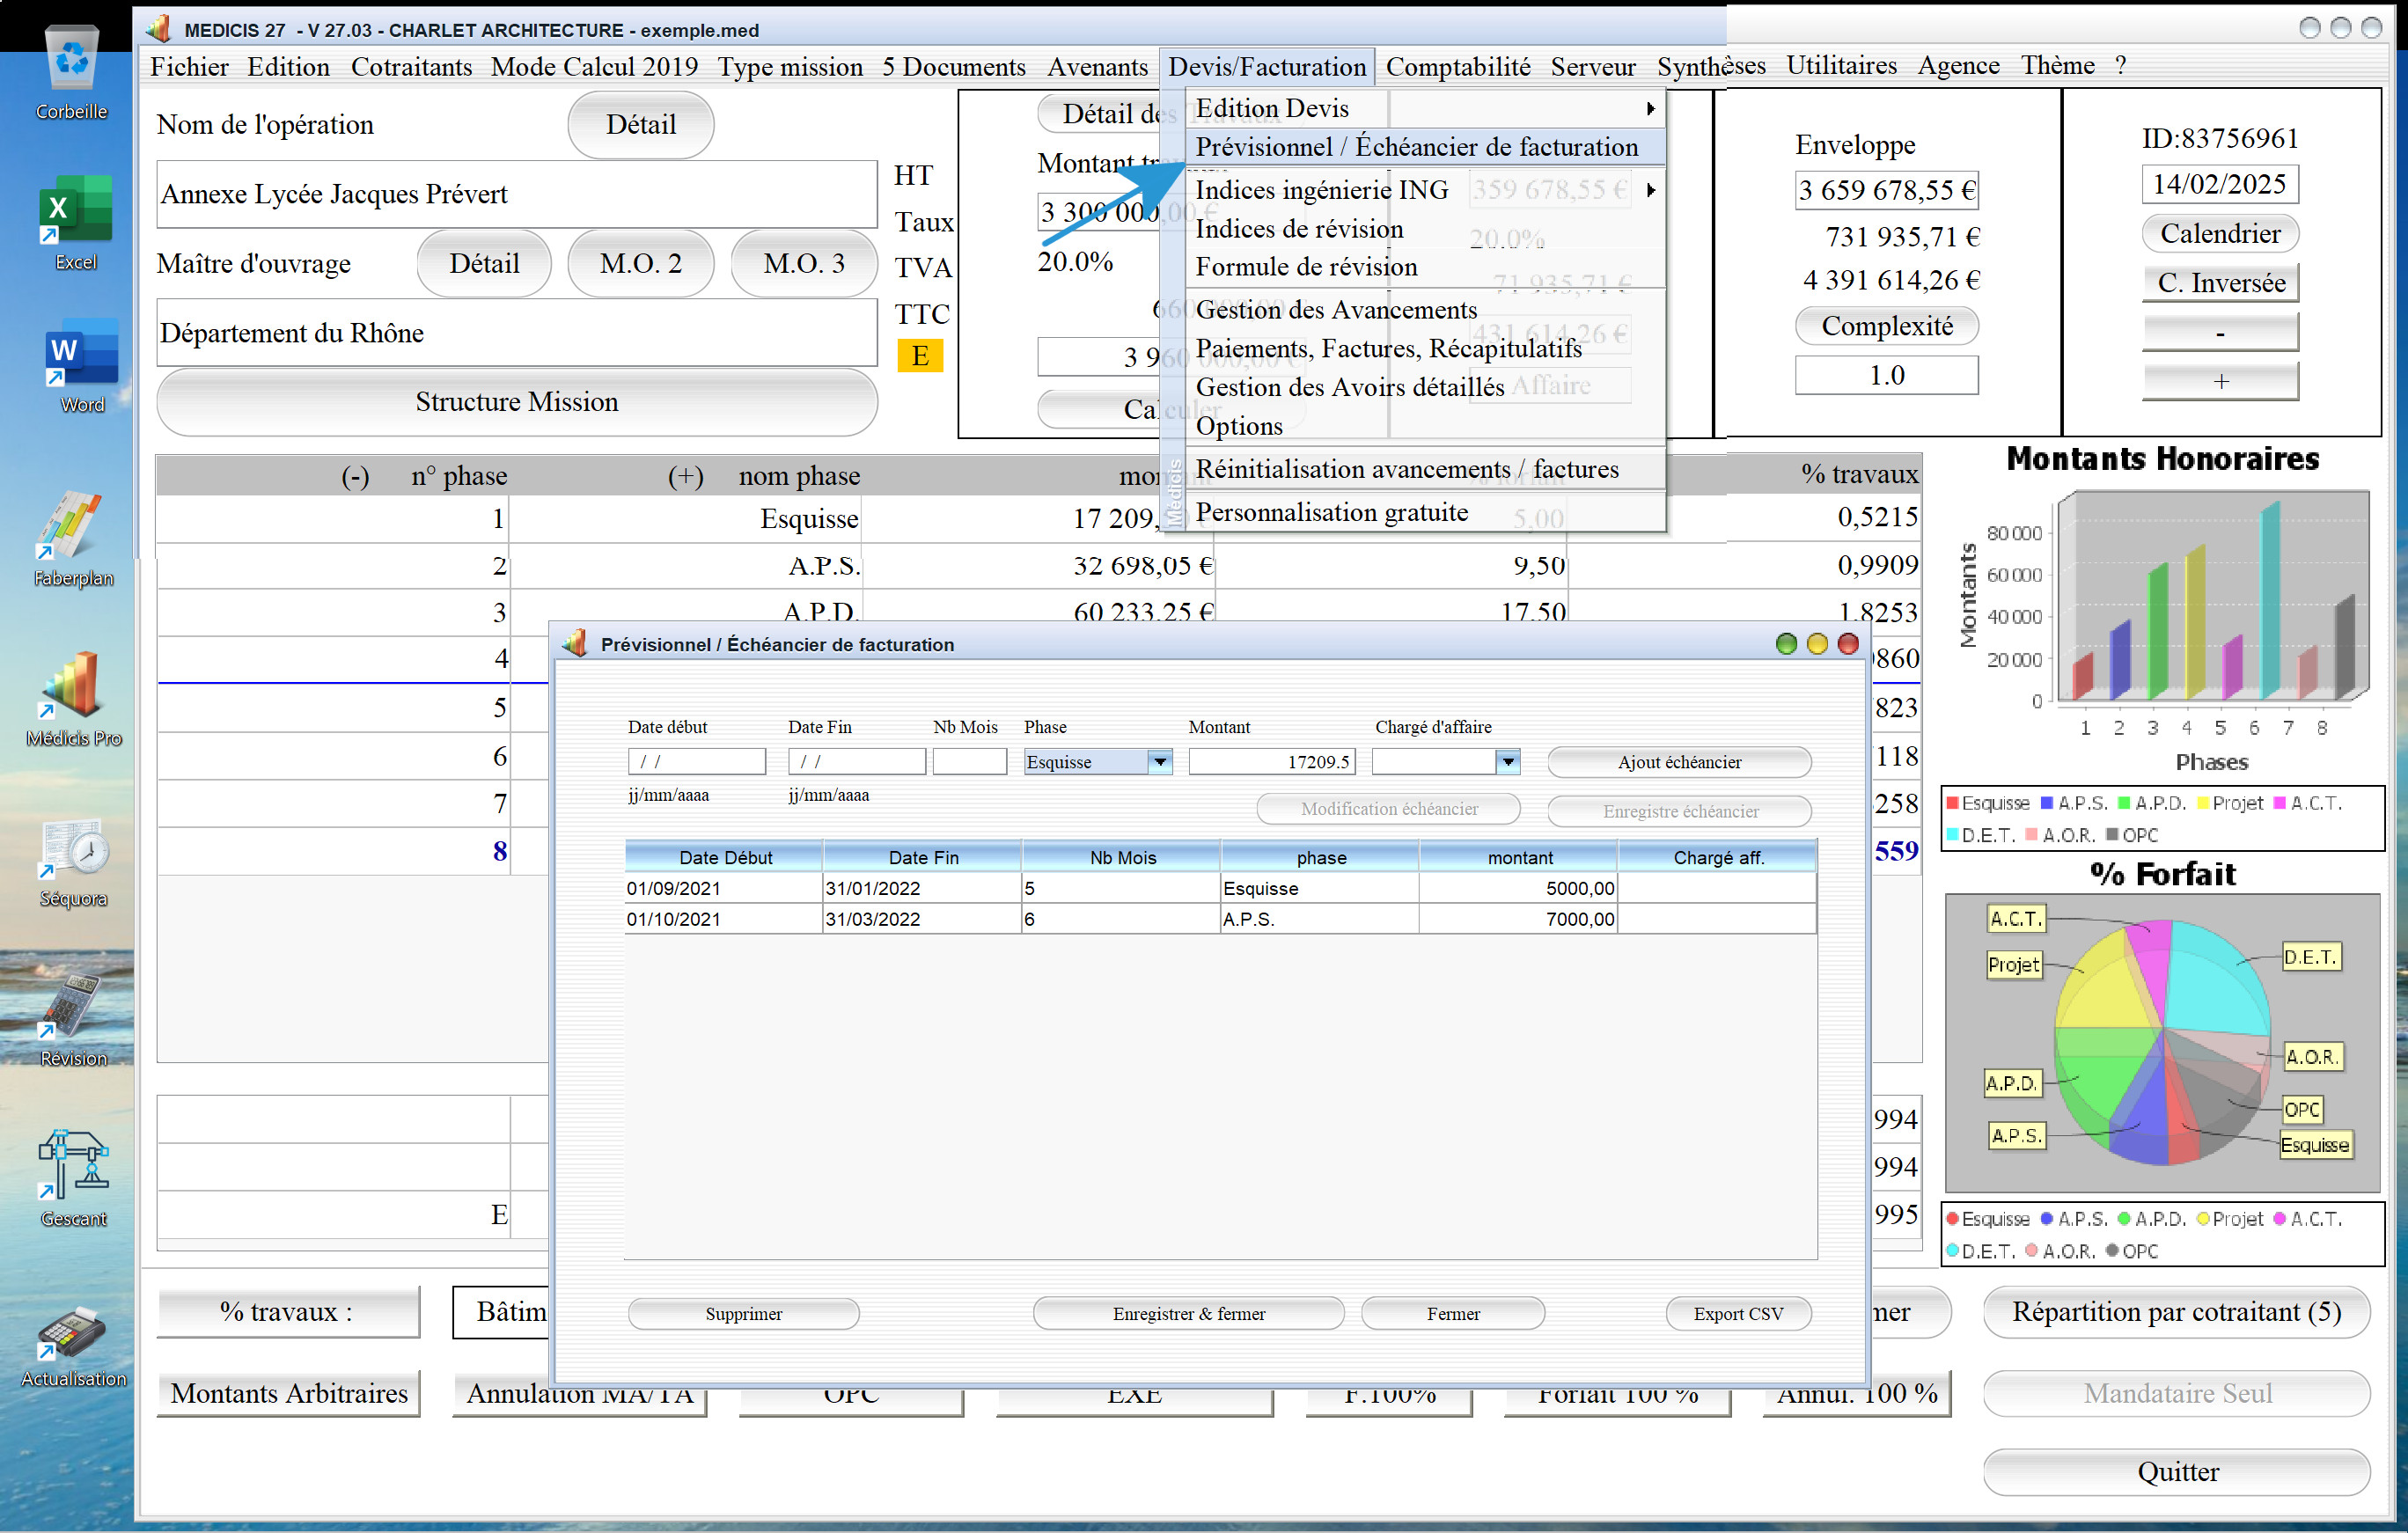Viewport: 2408px width, 1533px height.
Task: Click the Date Fin input field
Action: coord(856,762)
